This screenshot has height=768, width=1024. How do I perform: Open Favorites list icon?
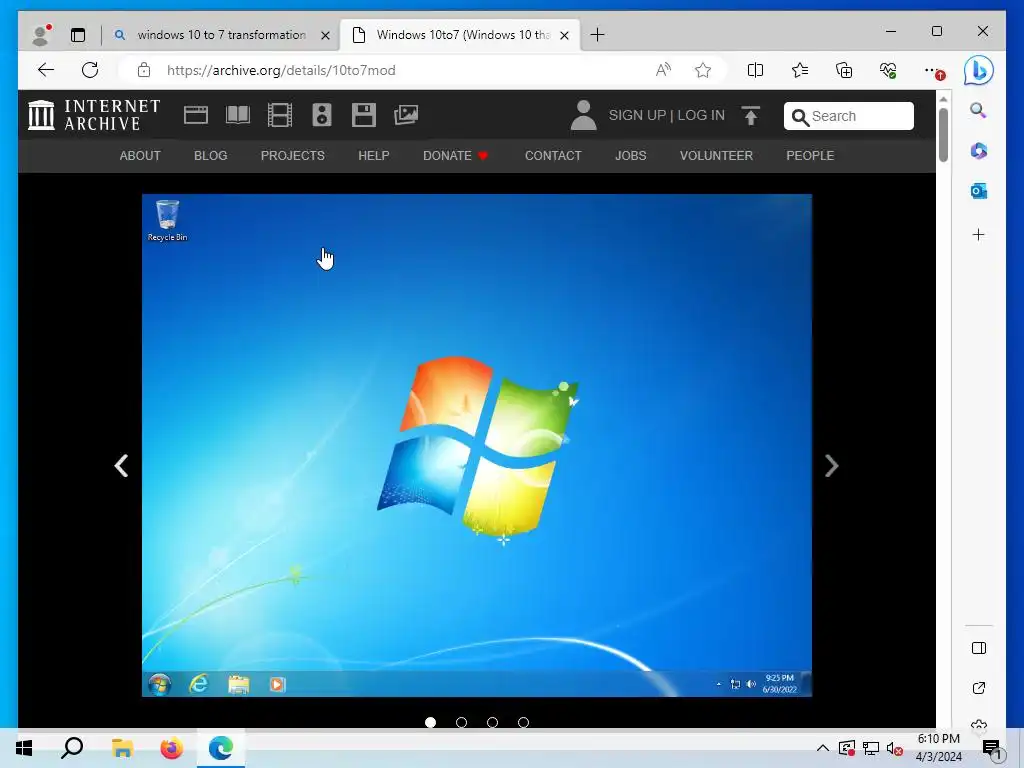pyautogui.click(x=799, y=70)
